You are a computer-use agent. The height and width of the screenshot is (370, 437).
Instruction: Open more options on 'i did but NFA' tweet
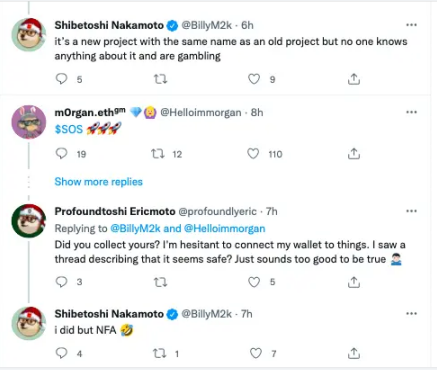pos(412,314)
